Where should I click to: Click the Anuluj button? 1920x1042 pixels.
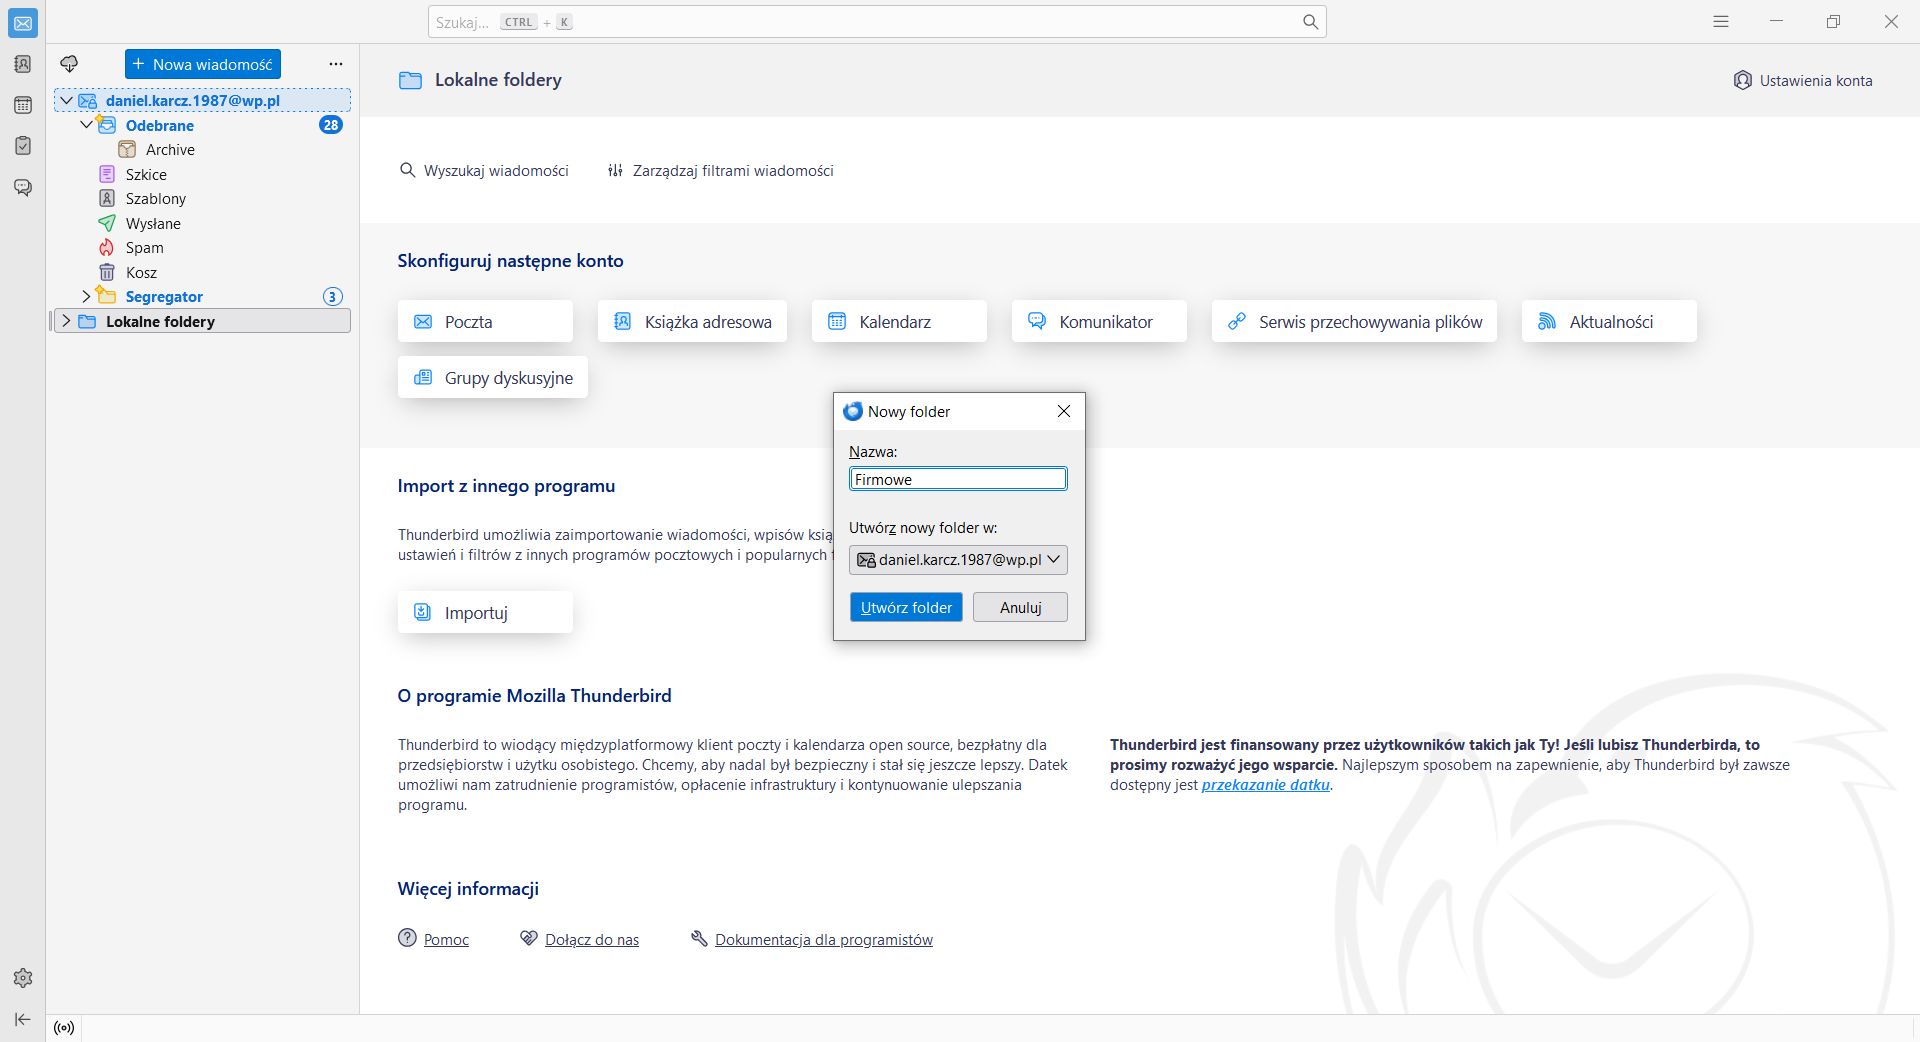point(1020,607)
